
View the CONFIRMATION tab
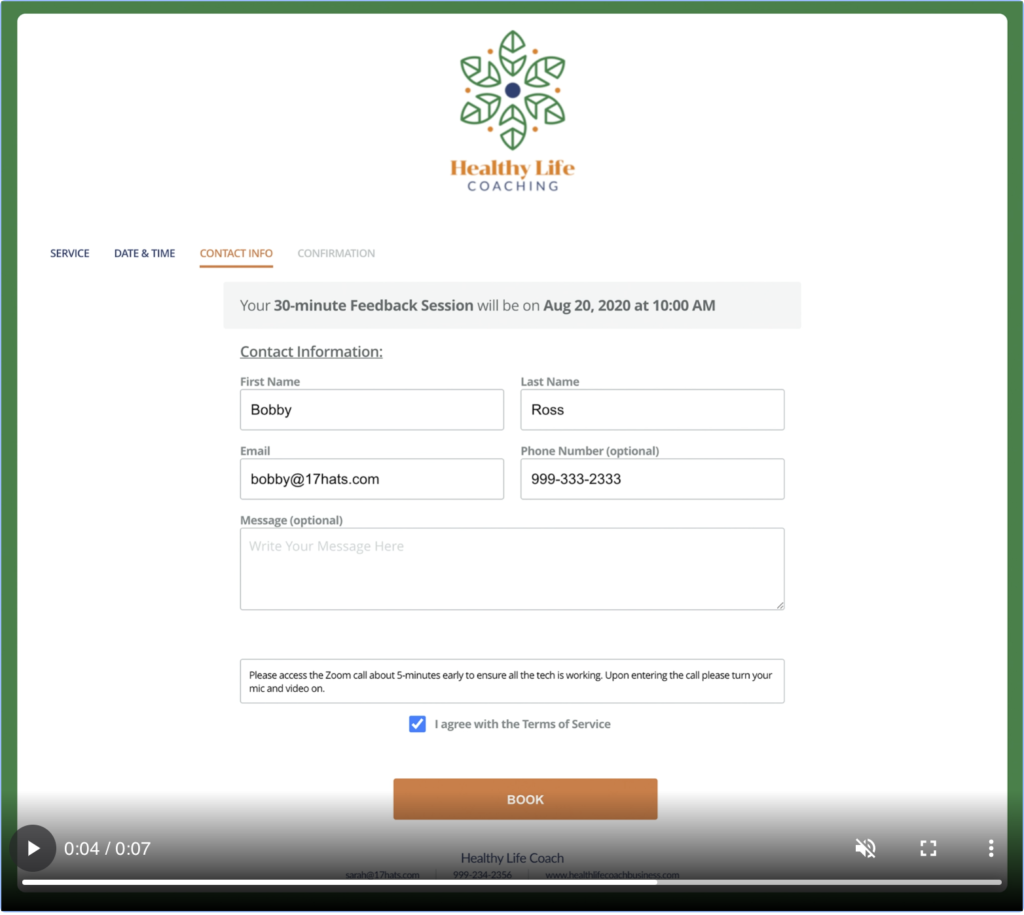click(336, 253)
